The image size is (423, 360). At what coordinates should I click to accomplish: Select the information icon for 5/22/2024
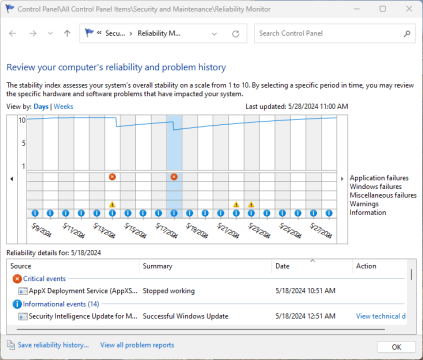click(236, 213)
